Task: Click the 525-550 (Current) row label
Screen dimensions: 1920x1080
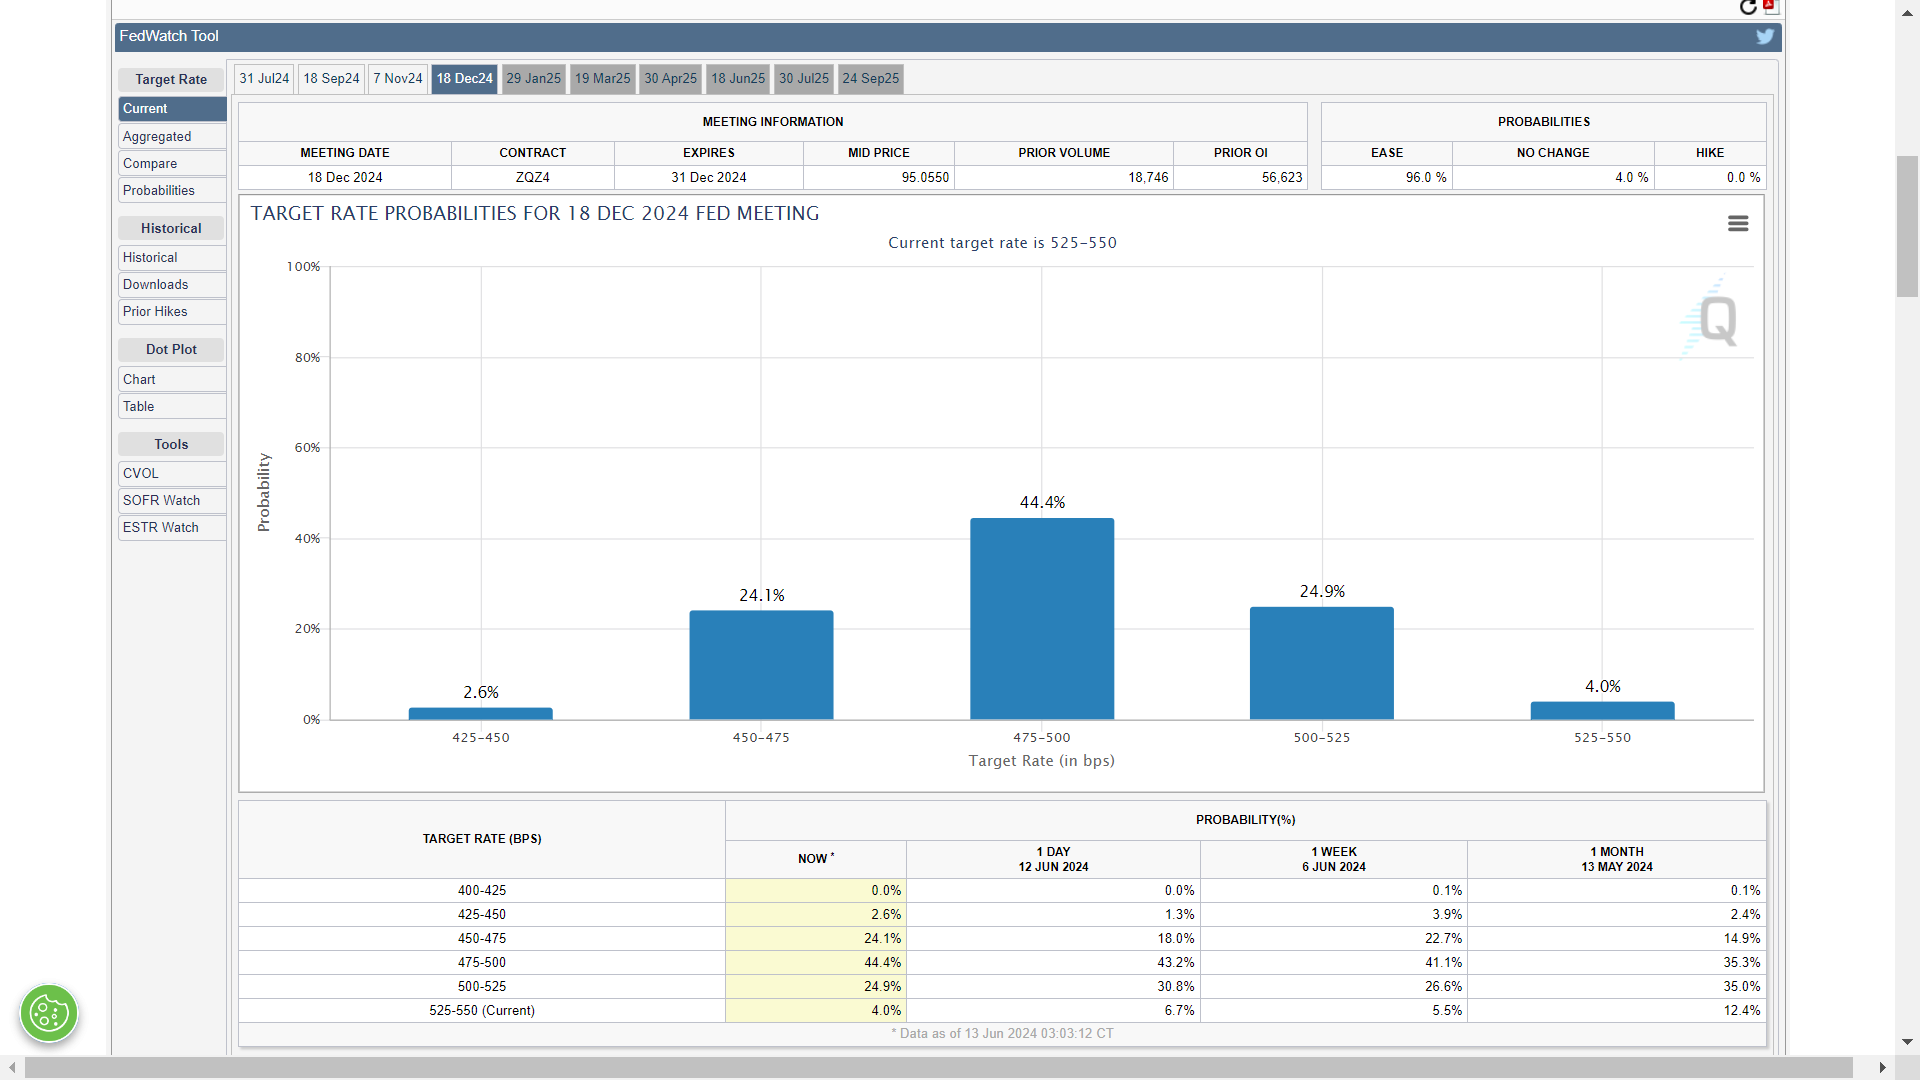Action: click(482, 1011)
